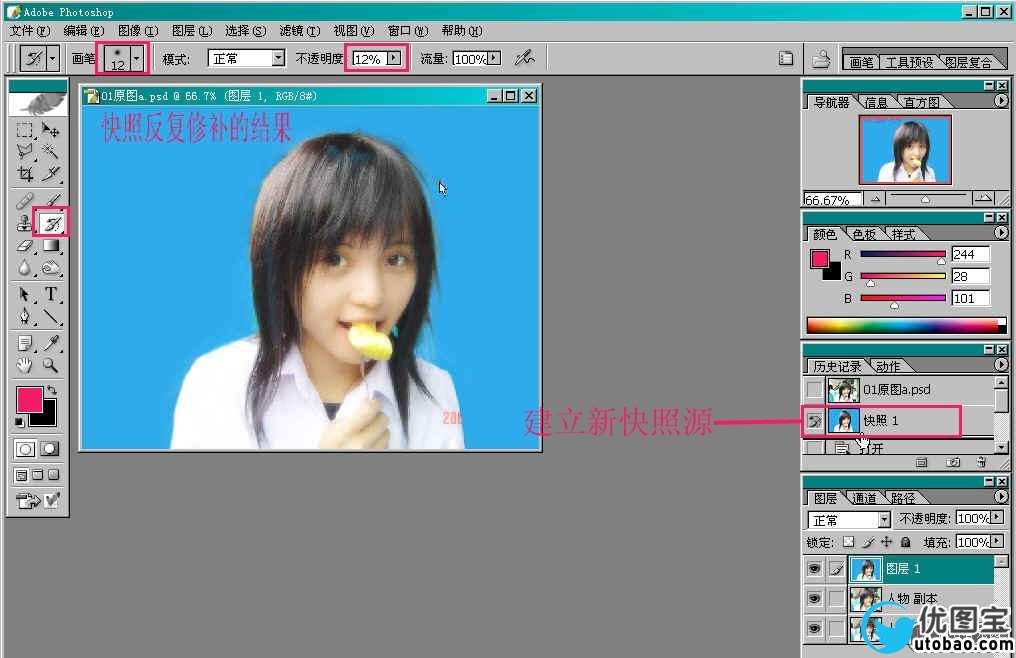Viewport: 1016px width, 658px height.
Task: Expand the 模式 blending mode dropdown
Action: tap(278, 59)
